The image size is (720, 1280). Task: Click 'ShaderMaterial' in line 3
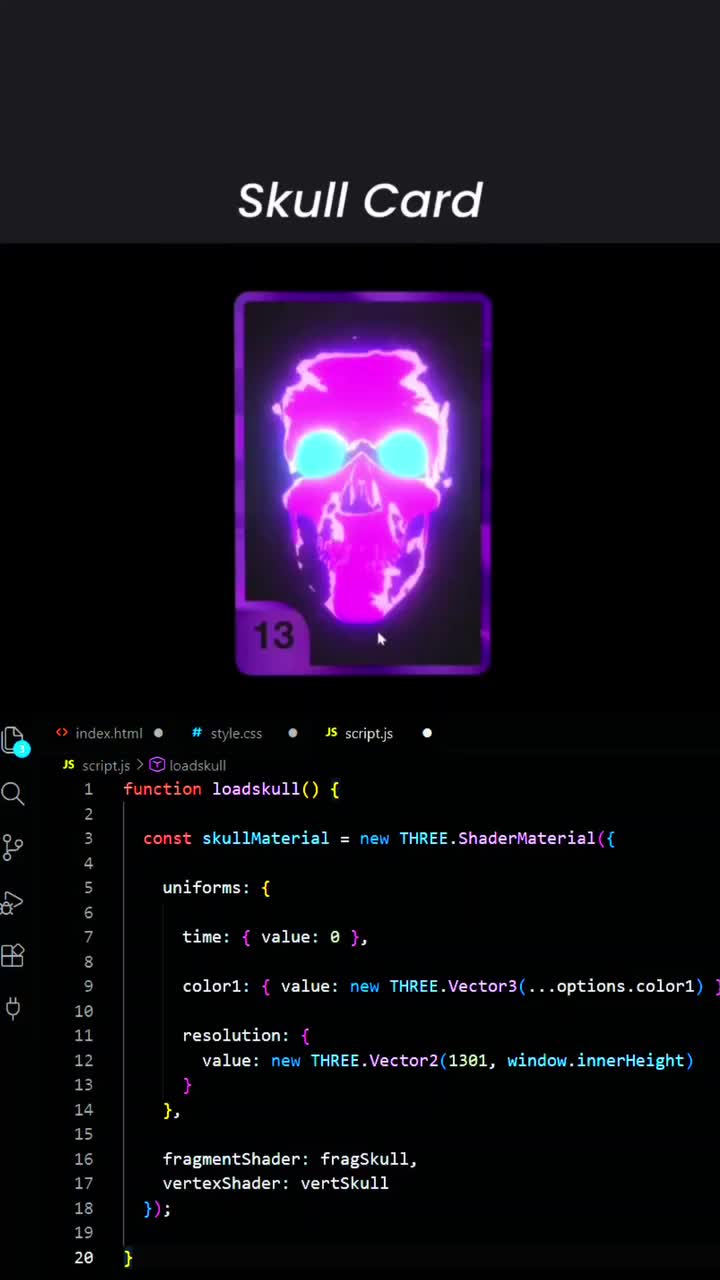527,838
